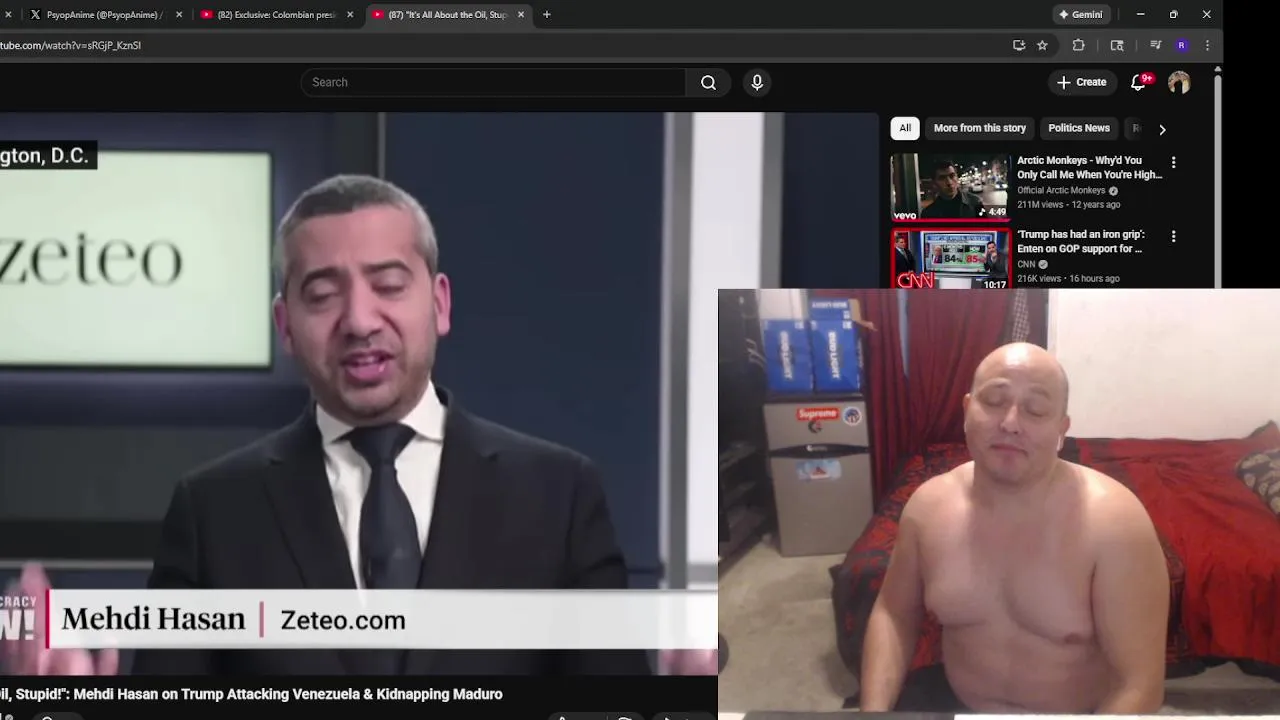Select the All filter chip
The height and width of the screenshot is (720, 1280).
[905, 128]
